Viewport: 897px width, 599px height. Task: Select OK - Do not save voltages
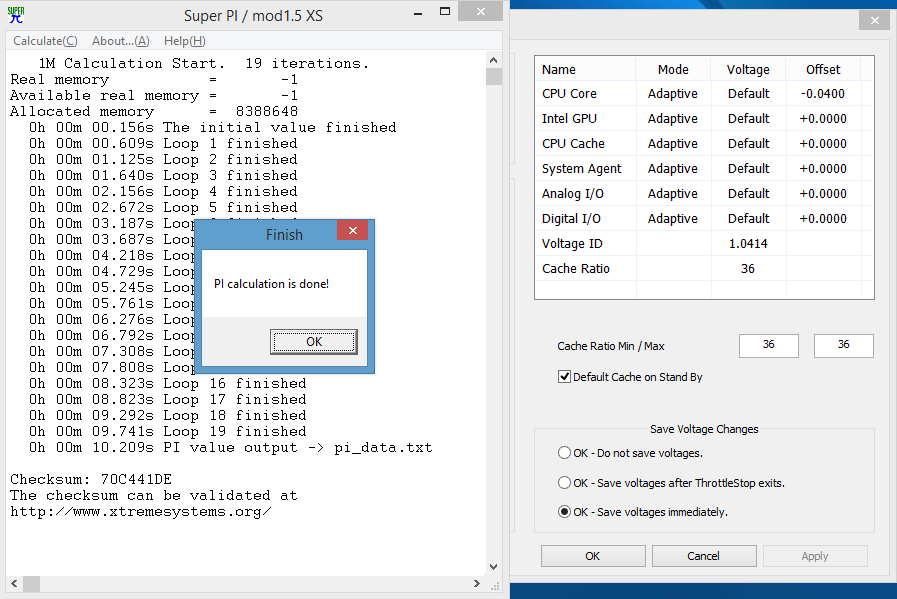click(564, 453)
